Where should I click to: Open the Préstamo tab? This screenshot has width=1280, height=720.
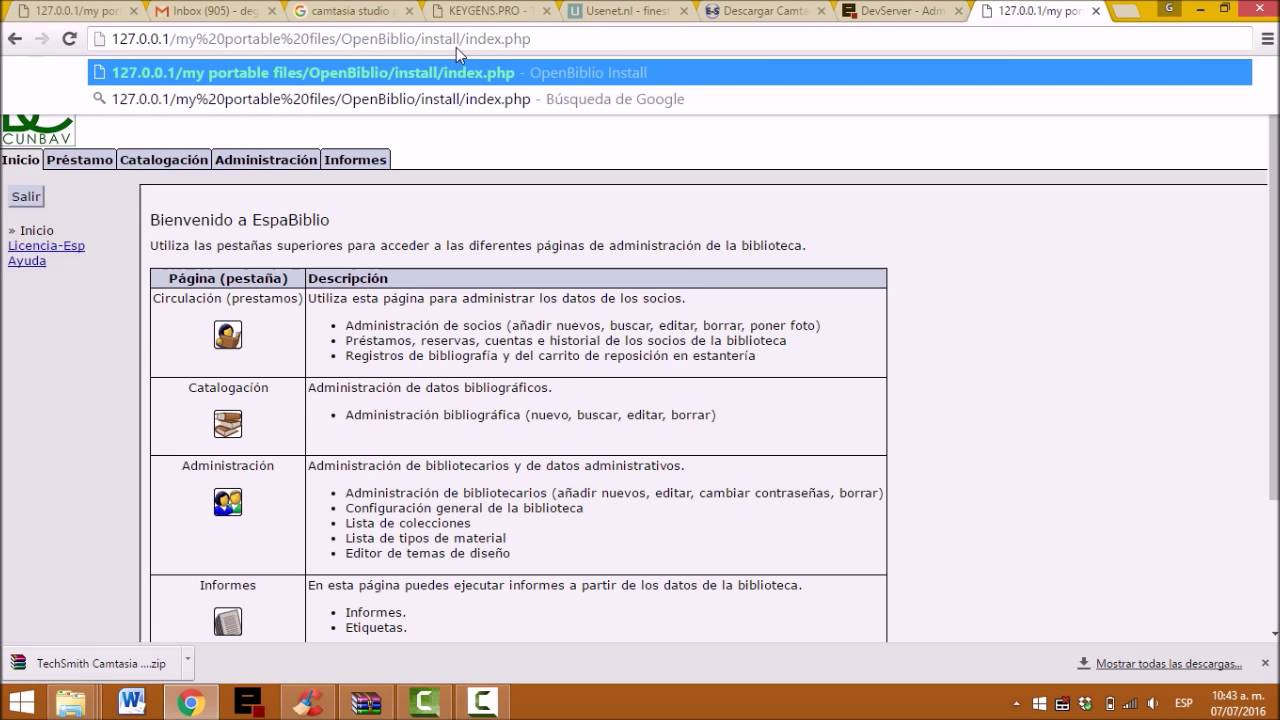(80, 160)
